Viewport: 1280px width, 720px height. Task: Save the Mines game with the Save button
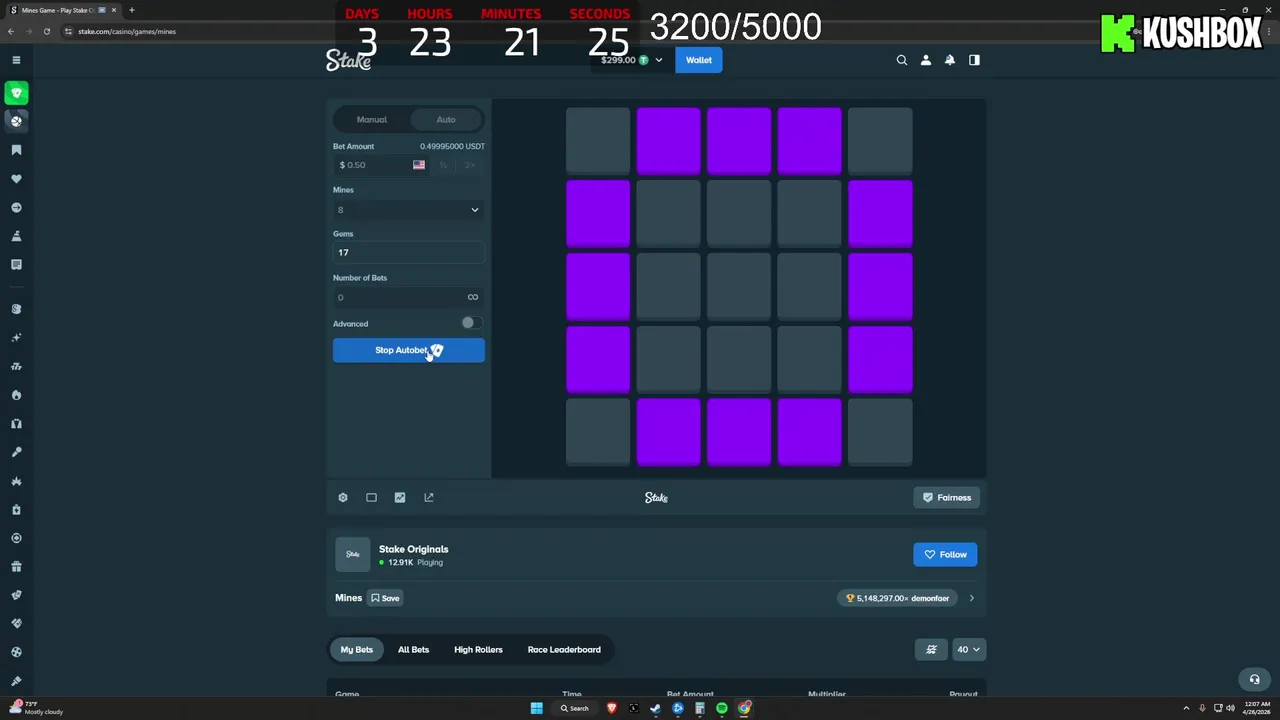[385, 598]
